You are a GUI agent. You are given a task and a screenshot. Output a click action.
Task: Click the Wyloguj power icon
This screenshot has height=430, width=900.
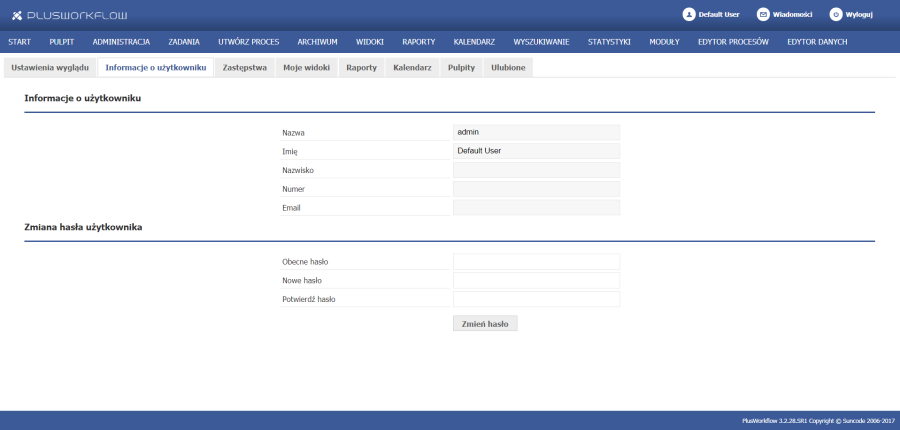836,15
